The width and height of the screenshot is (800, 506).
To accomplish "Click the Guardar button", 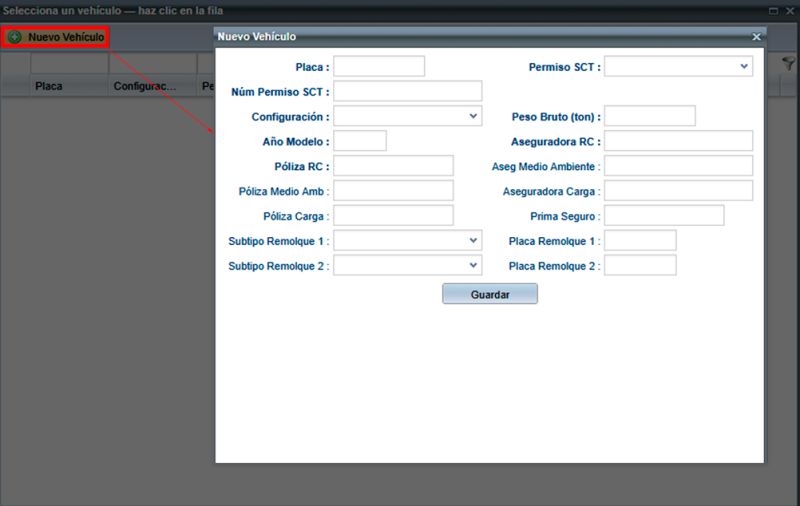I will [490, 294].
